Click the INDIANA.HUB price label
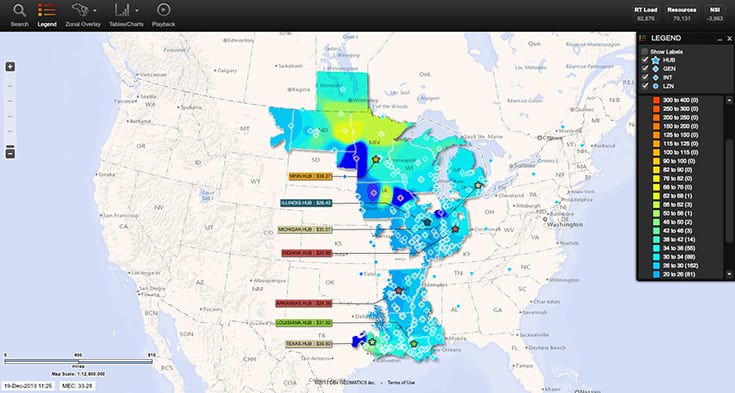 (x=307, y=253)
